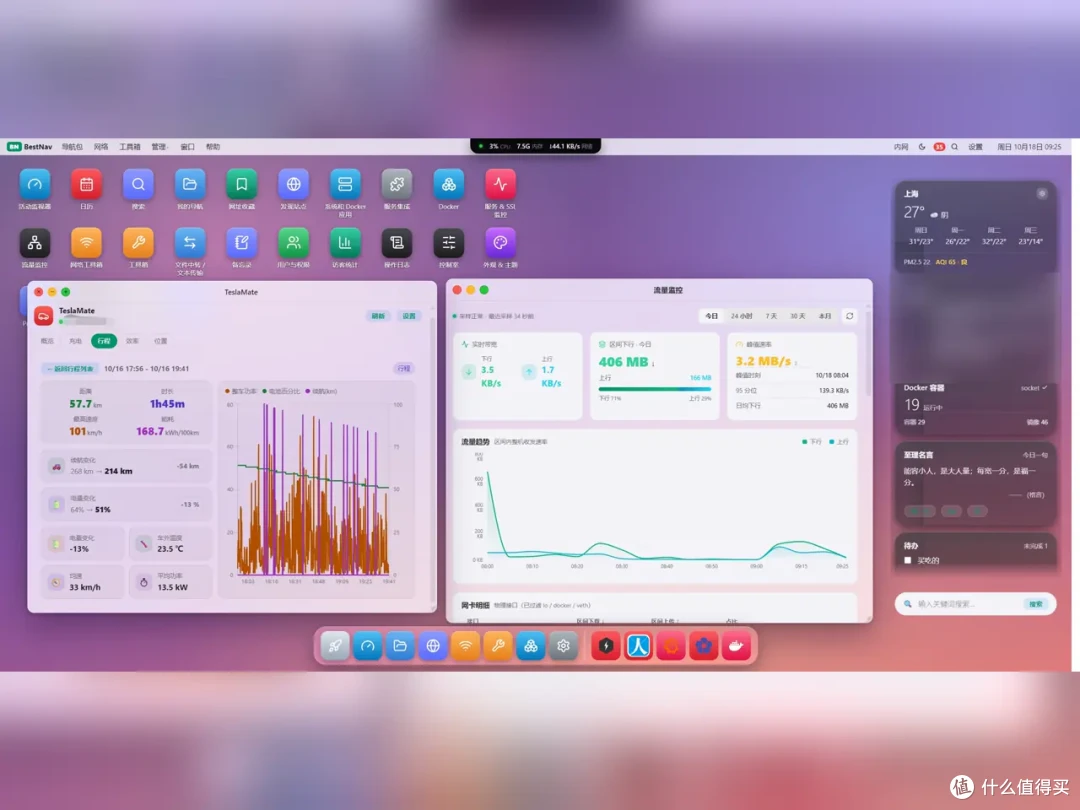Click the 406 MB traffic progress bar
Viewport: 1080px width, 810px height.
click(x=654, y=389)
